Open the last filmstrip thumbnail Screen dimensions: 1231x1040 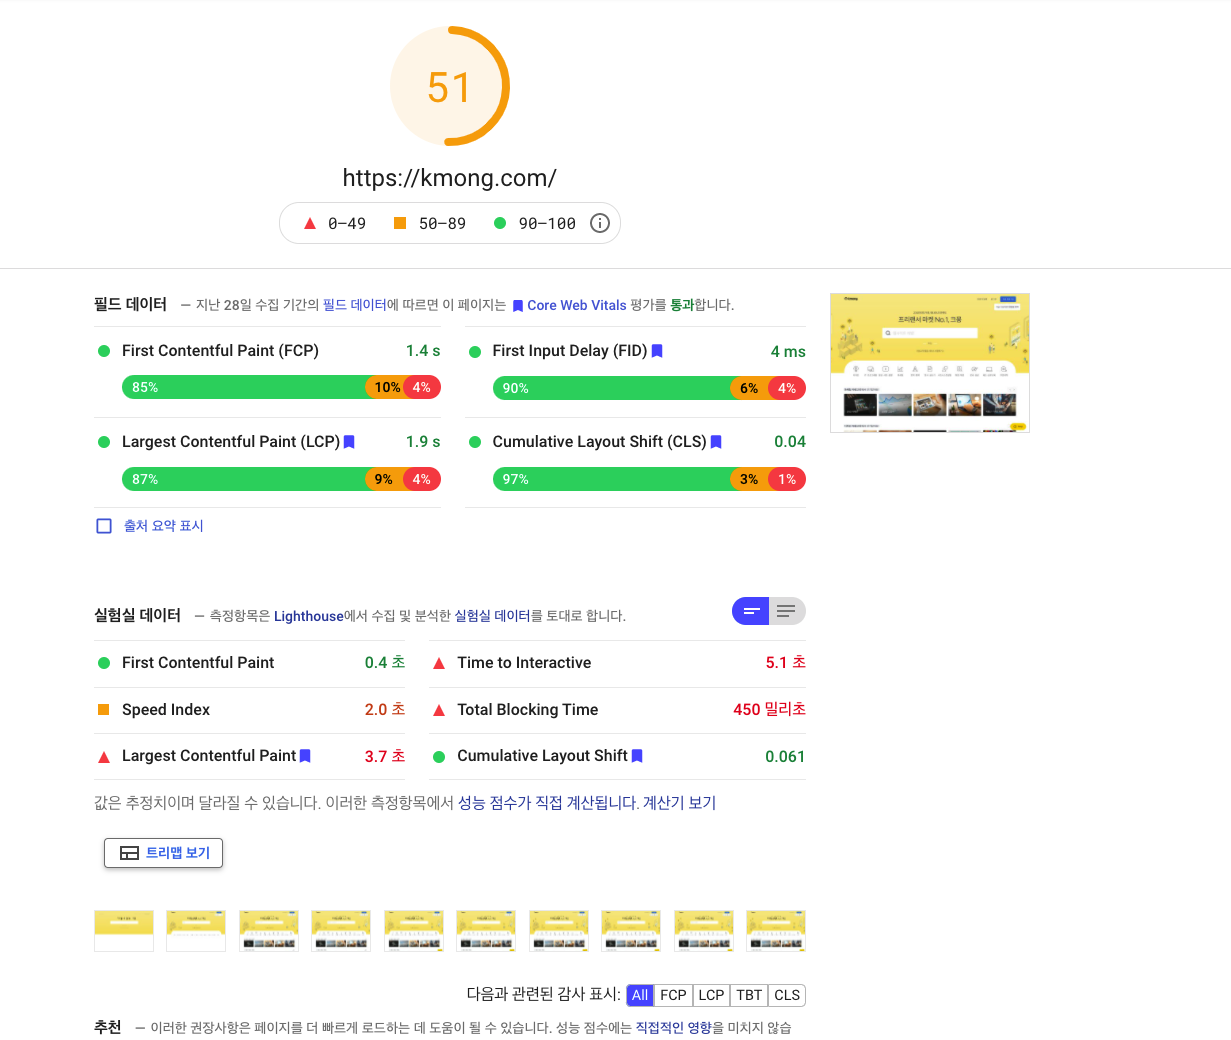click(776, 931)
